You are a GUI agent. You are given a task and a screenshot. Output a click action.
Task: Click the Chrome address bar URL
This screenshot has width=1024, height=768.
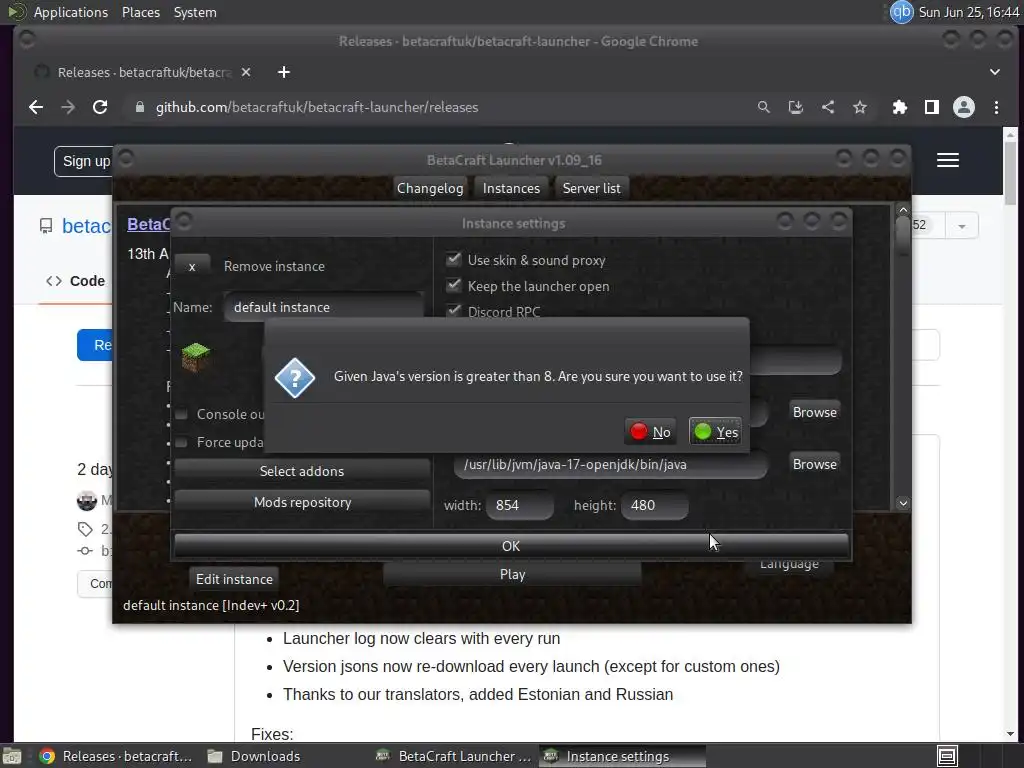[x=317, y=107]
